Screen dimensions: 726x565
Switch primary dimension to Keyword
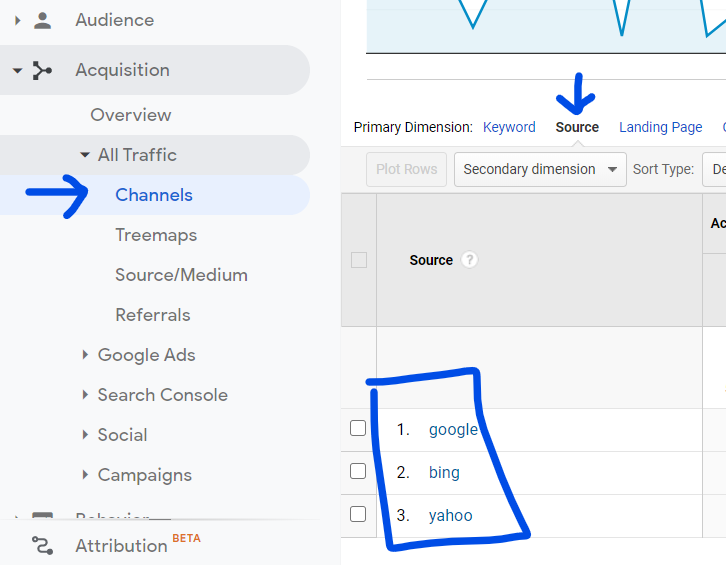click(x=509, y=127)
